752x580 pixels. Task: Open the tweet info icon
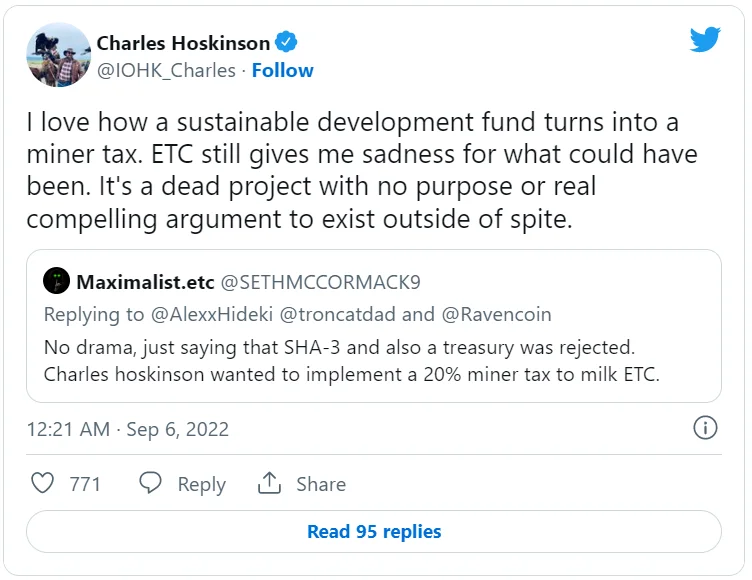tap(705, 428)
